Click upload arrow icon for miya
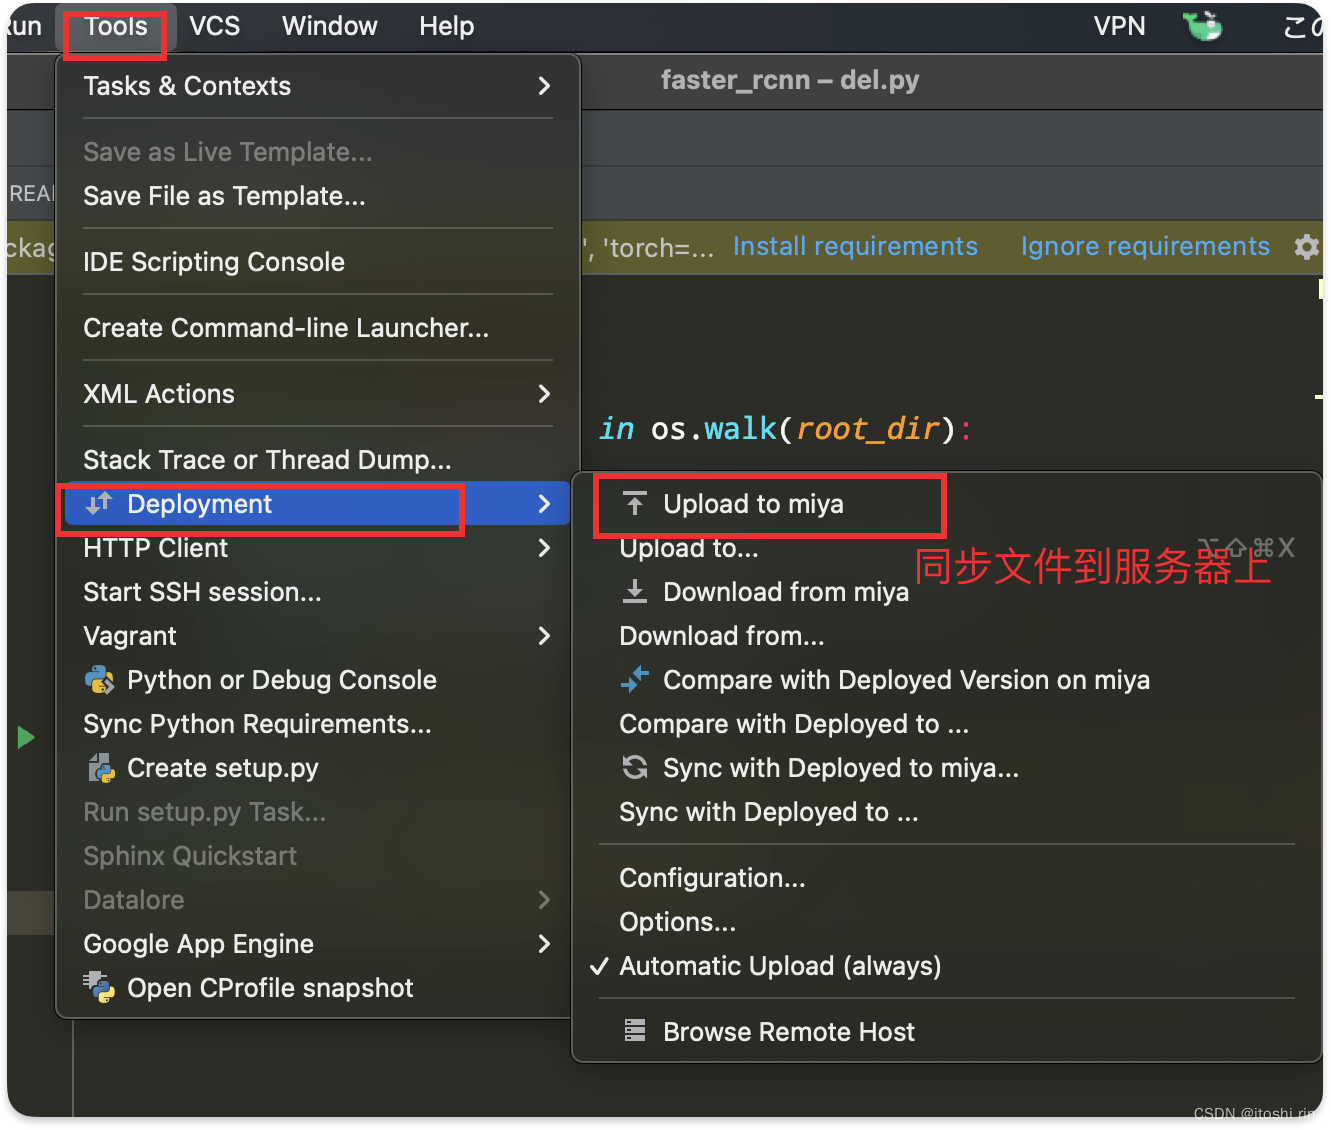The width and height of the screenshot is (1331, 1130). 635,504
